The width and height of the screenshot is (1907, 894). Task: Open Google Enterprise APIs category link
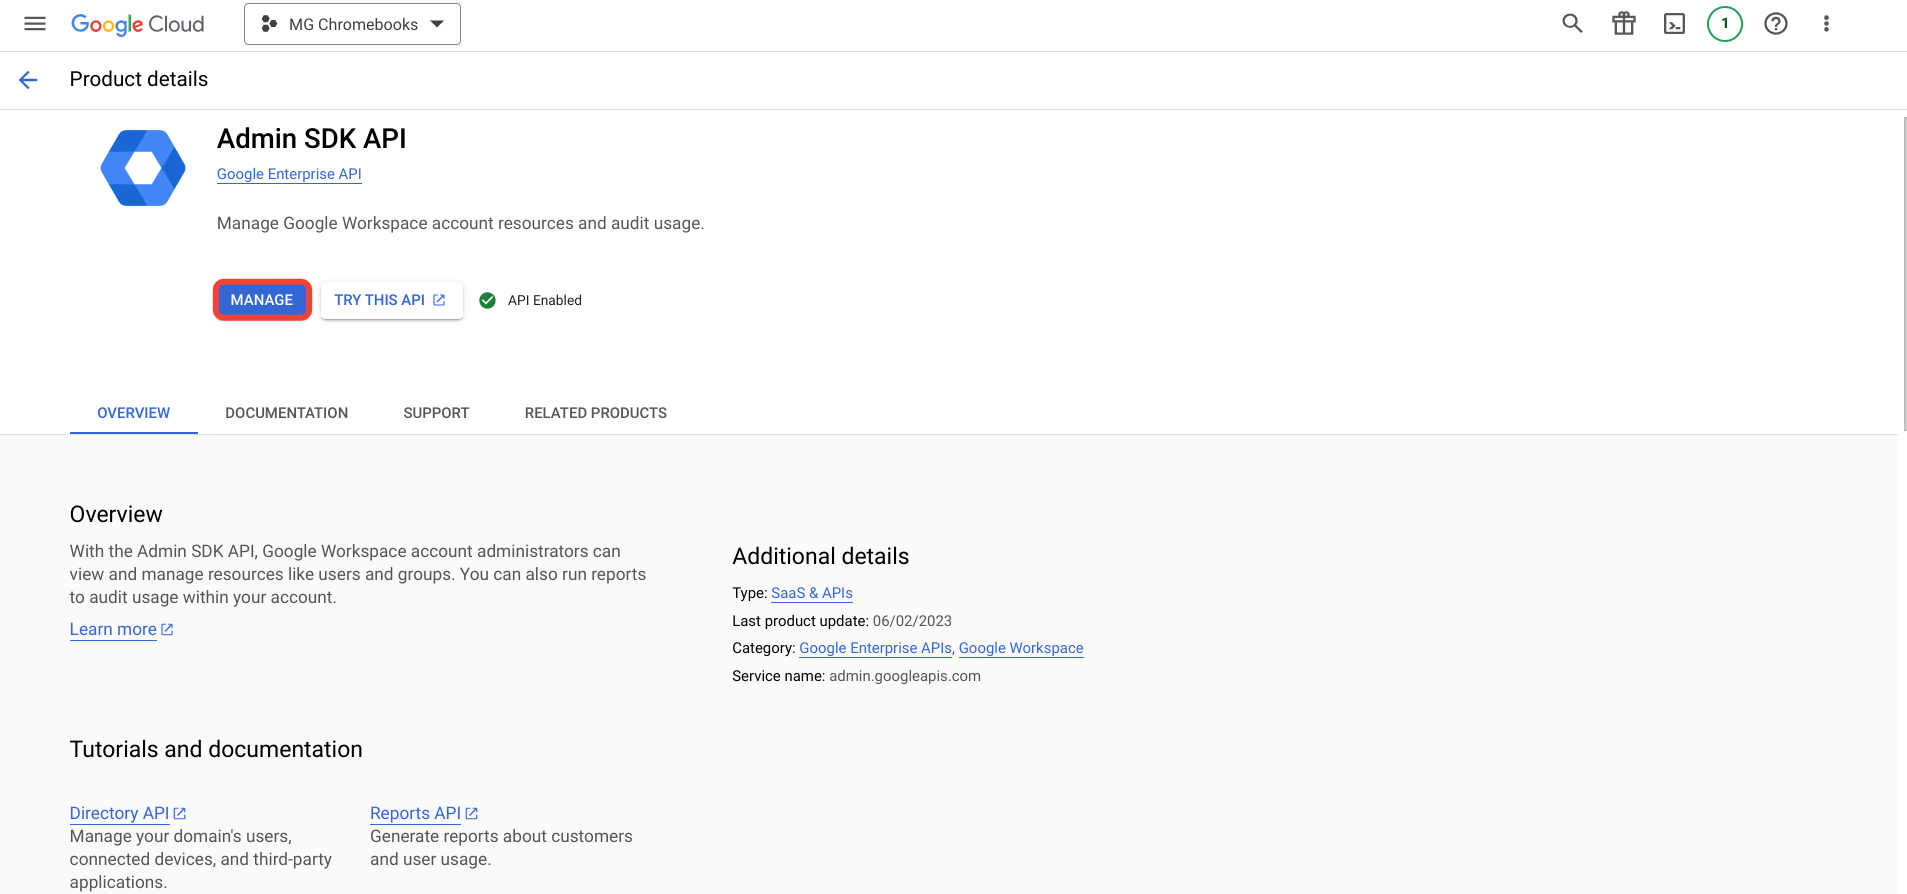point(876,648)
